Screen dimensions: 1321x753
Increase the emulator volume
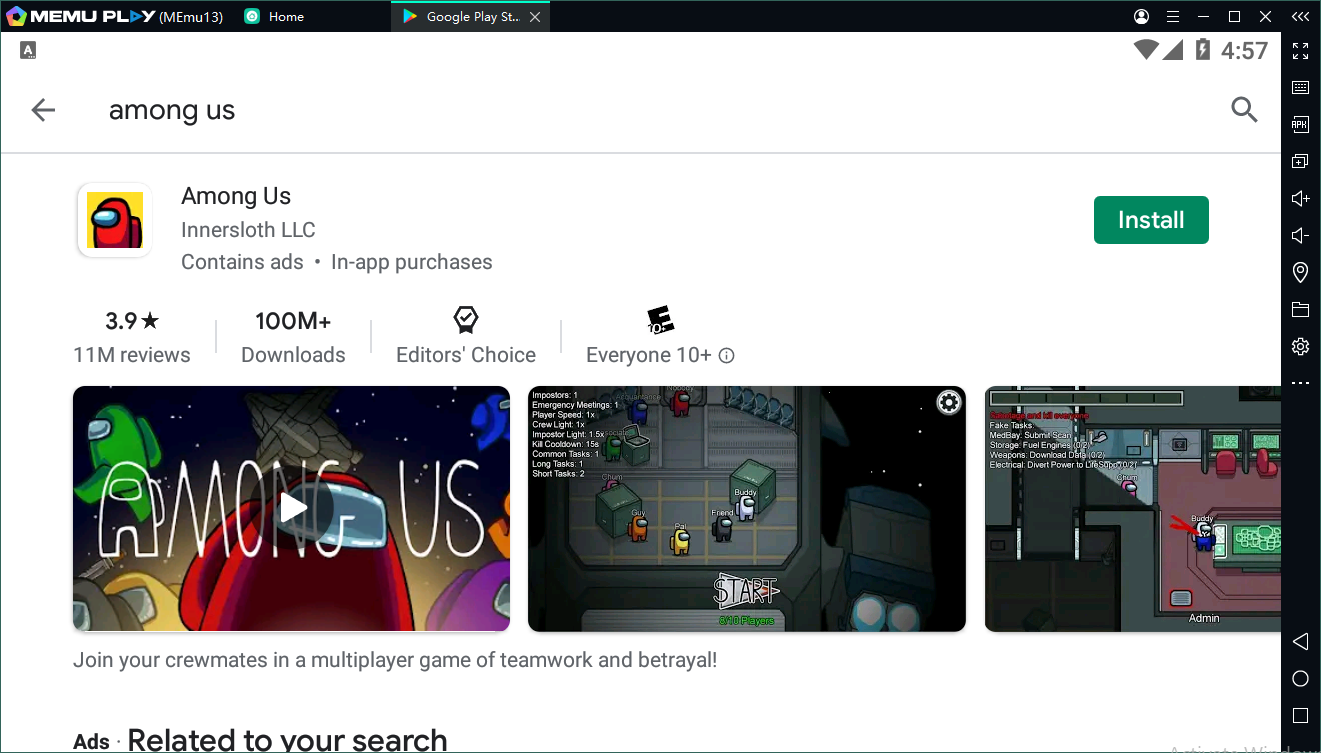pyautogui.click(x=1300, y=199)
